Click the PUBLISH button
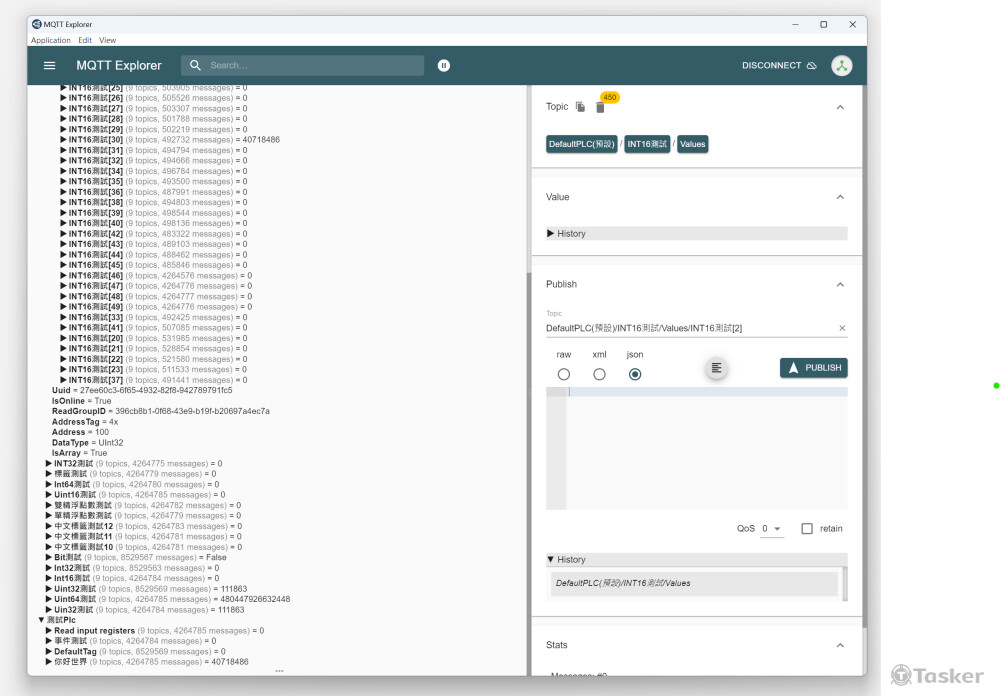 [x=813, y=367]
